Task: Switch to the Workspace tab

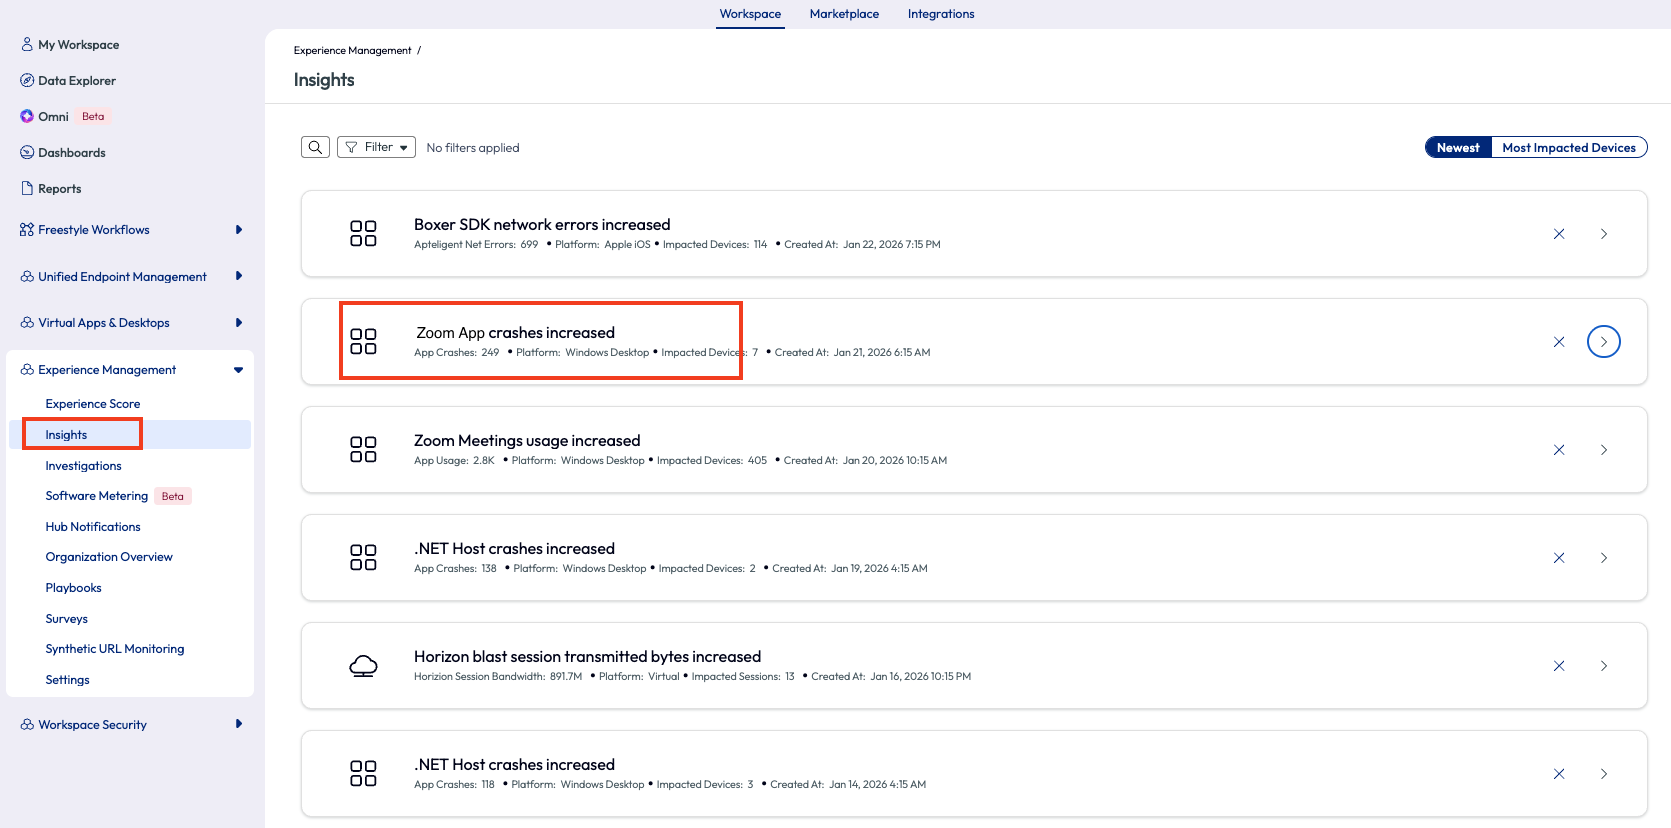Action: click(x=750, y=14)
